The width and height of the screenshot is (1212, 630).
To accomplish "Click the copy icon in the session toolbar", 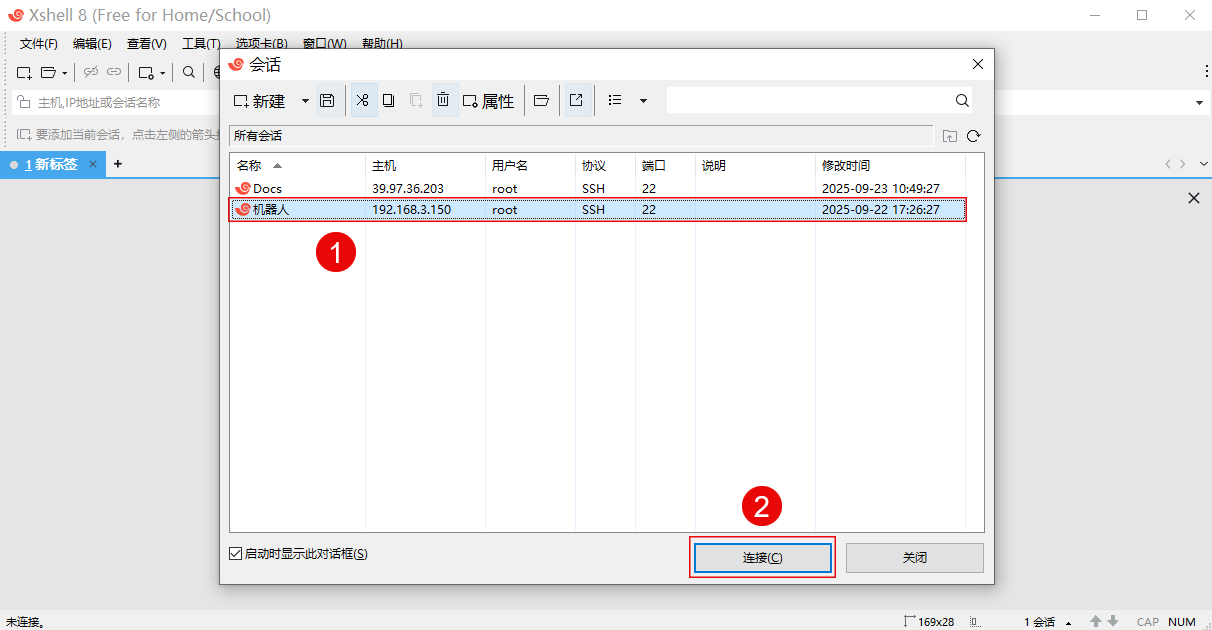I will (x=389, y=101).
